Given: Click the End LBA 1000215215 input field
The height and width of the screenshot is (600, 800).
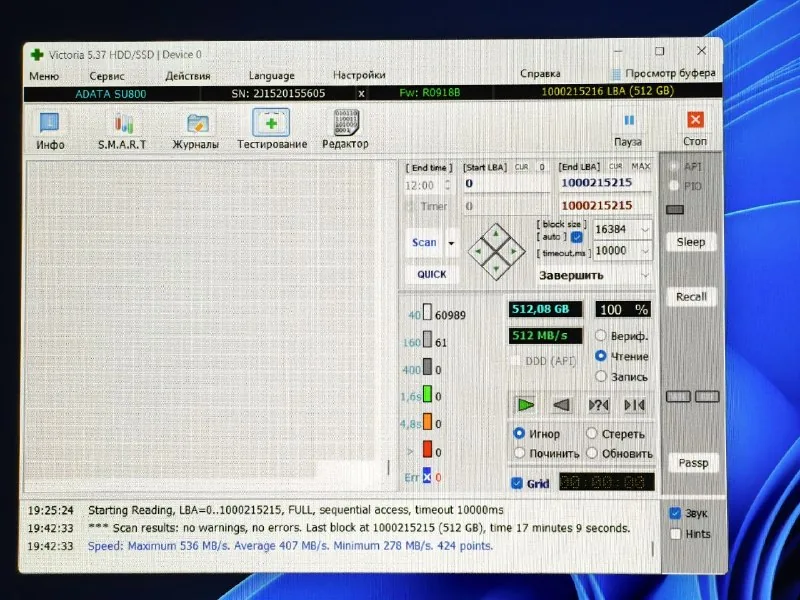Looking at the screenshot, I should (x=605, y=183).
